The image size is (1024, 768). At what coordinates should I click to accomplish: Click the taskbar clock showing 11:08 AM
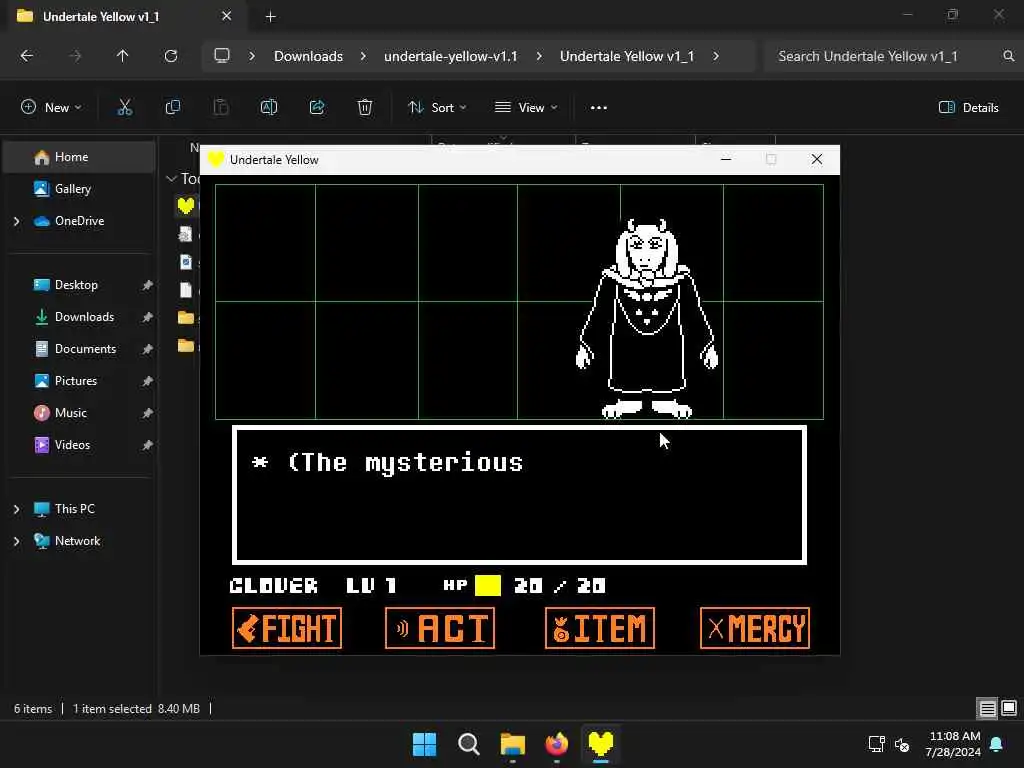[953, 744]
